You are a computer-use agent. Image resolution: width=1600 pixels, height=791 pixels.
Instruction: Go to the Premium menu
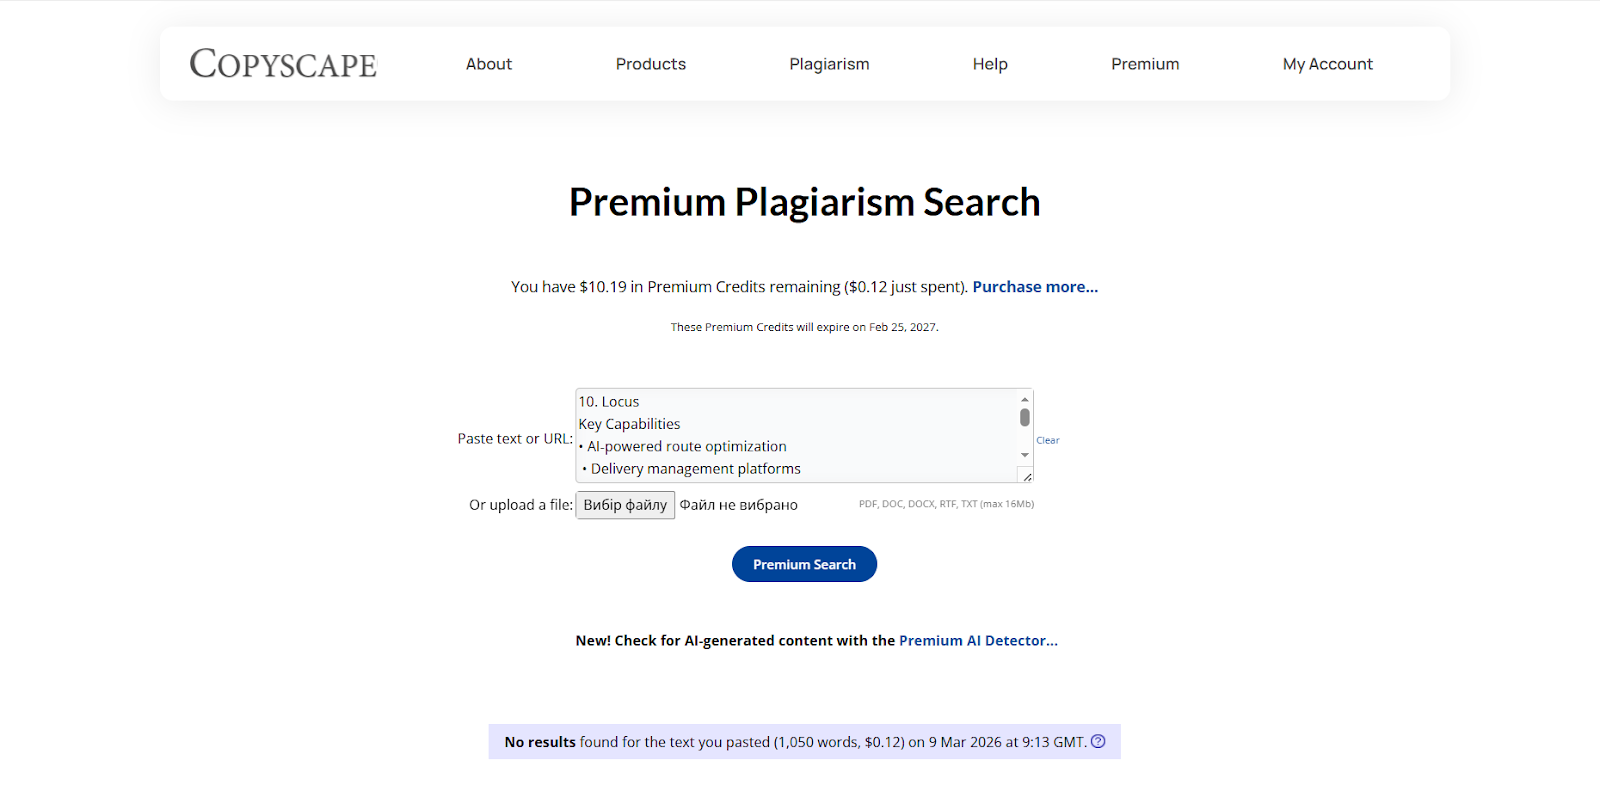pyautogui.click(x=1145, y=64)
